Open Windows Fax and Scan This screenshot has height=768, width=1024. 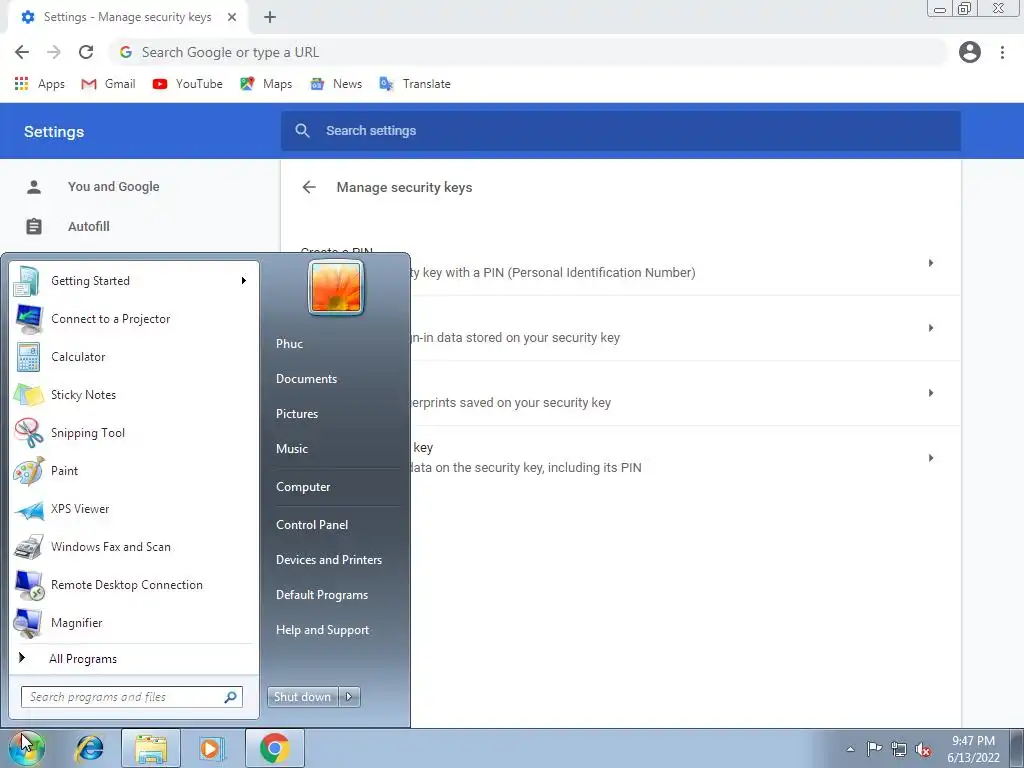(x=133, y=547)
